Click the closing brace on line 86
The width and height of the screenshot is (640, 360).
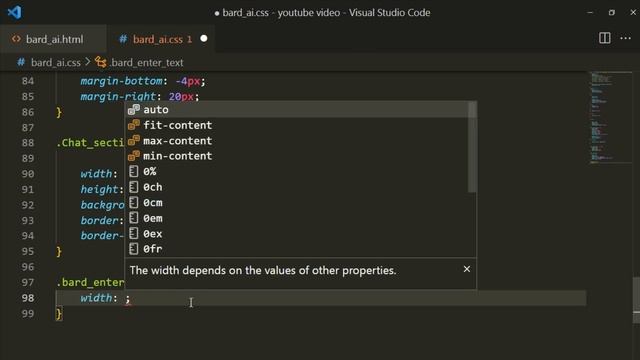(59, 112)
